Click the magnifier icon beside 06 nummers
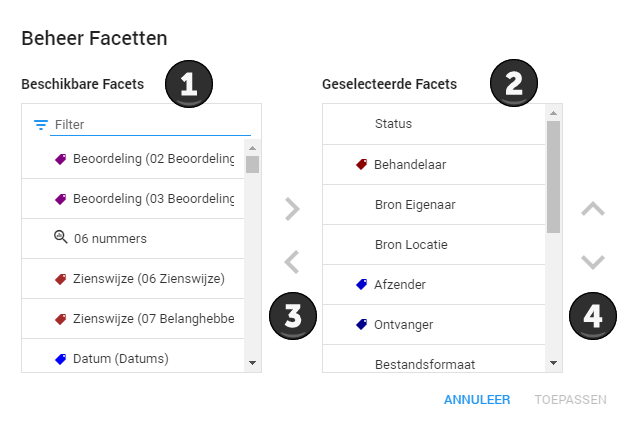The image size is (639, 440). tap(61, 237)
